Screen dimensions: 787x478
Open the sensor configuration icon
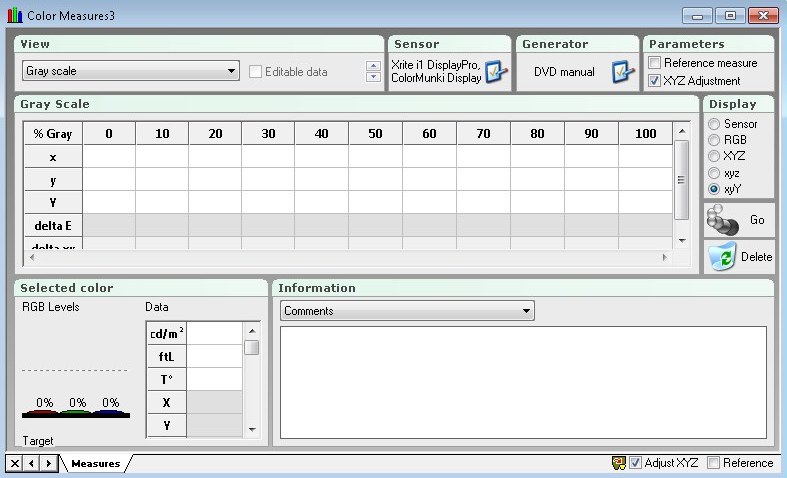[x=497, y=72]
